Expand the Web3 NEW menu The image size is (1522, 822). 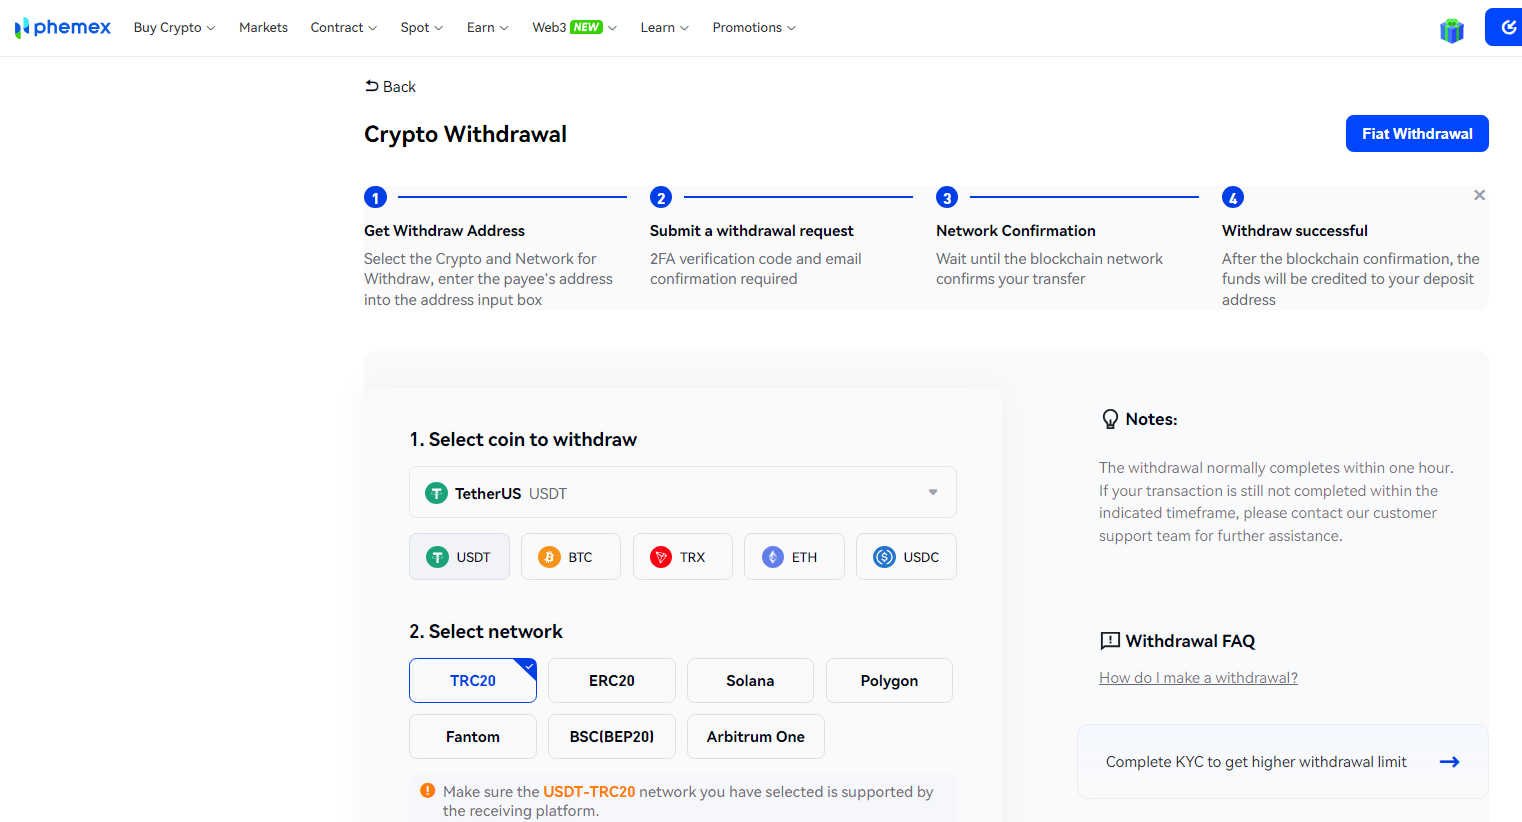click(x=575, y=27)
